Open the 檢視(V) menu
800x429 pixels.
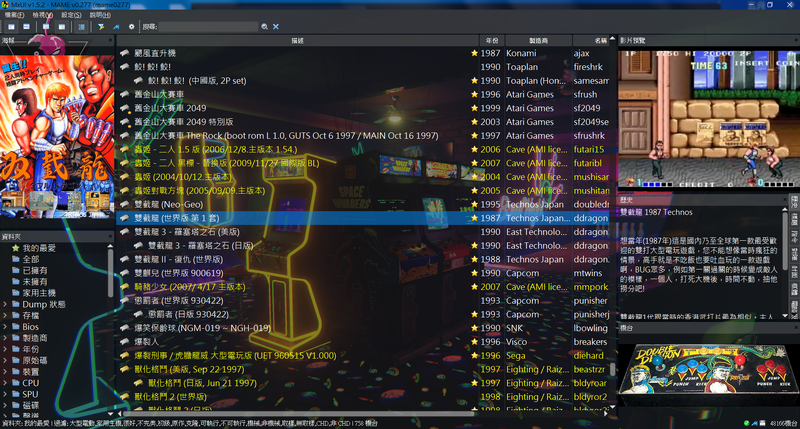click(42, 15)
